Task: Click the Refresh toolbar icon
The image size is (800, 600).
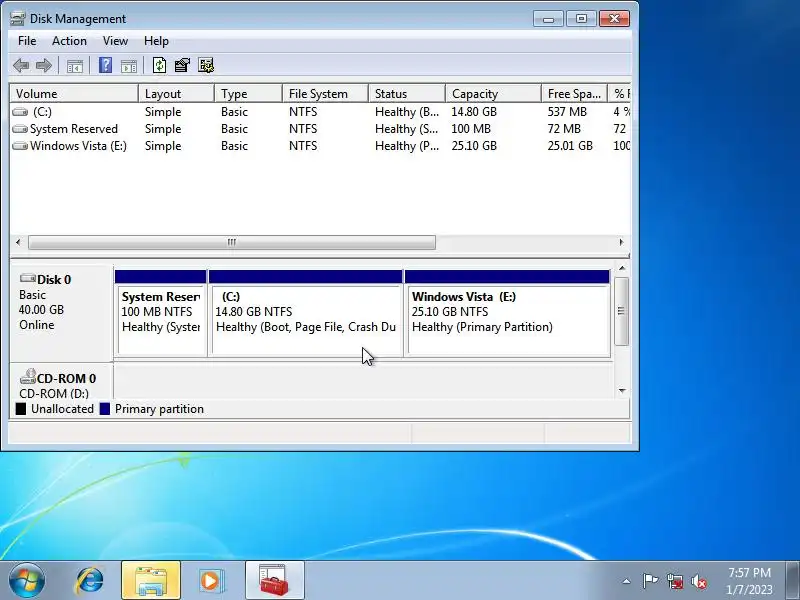Action: coord(159,65)
